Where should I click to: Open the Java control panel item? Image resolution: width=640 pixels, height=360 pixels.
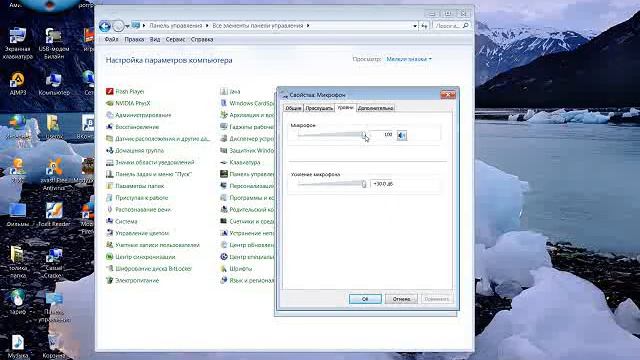pos(230,91)
